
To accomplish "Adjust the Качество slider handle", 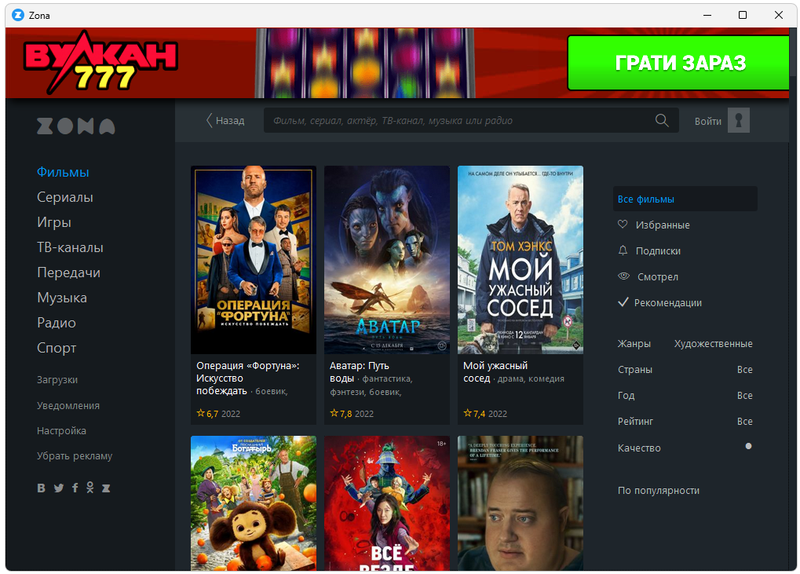I will pos(748,446).
